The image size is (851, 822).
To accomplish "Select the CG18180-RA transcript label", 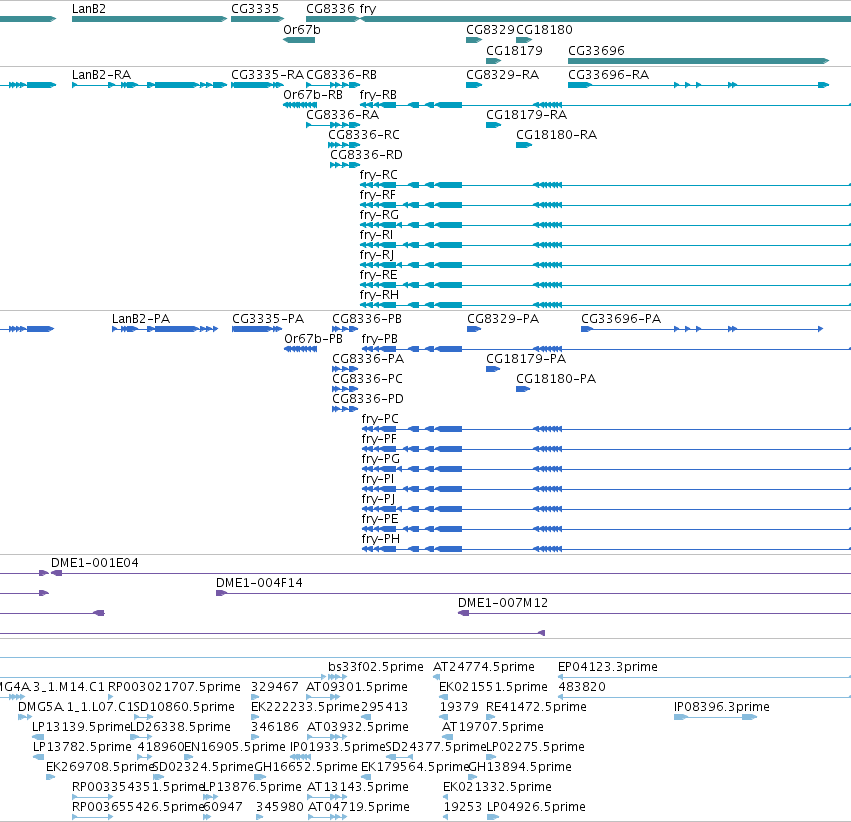I will (x=556, y=135).
